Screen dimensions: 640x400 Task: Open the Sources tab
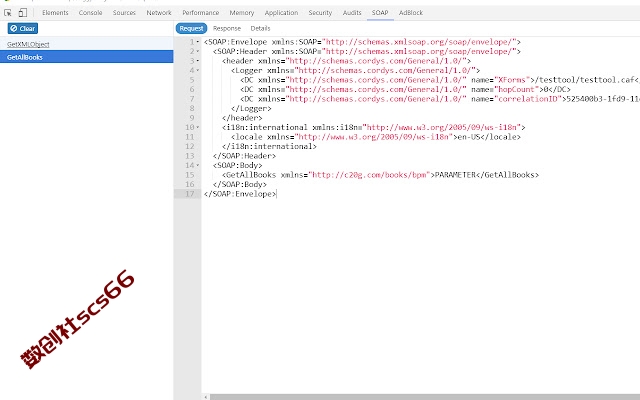124,13
